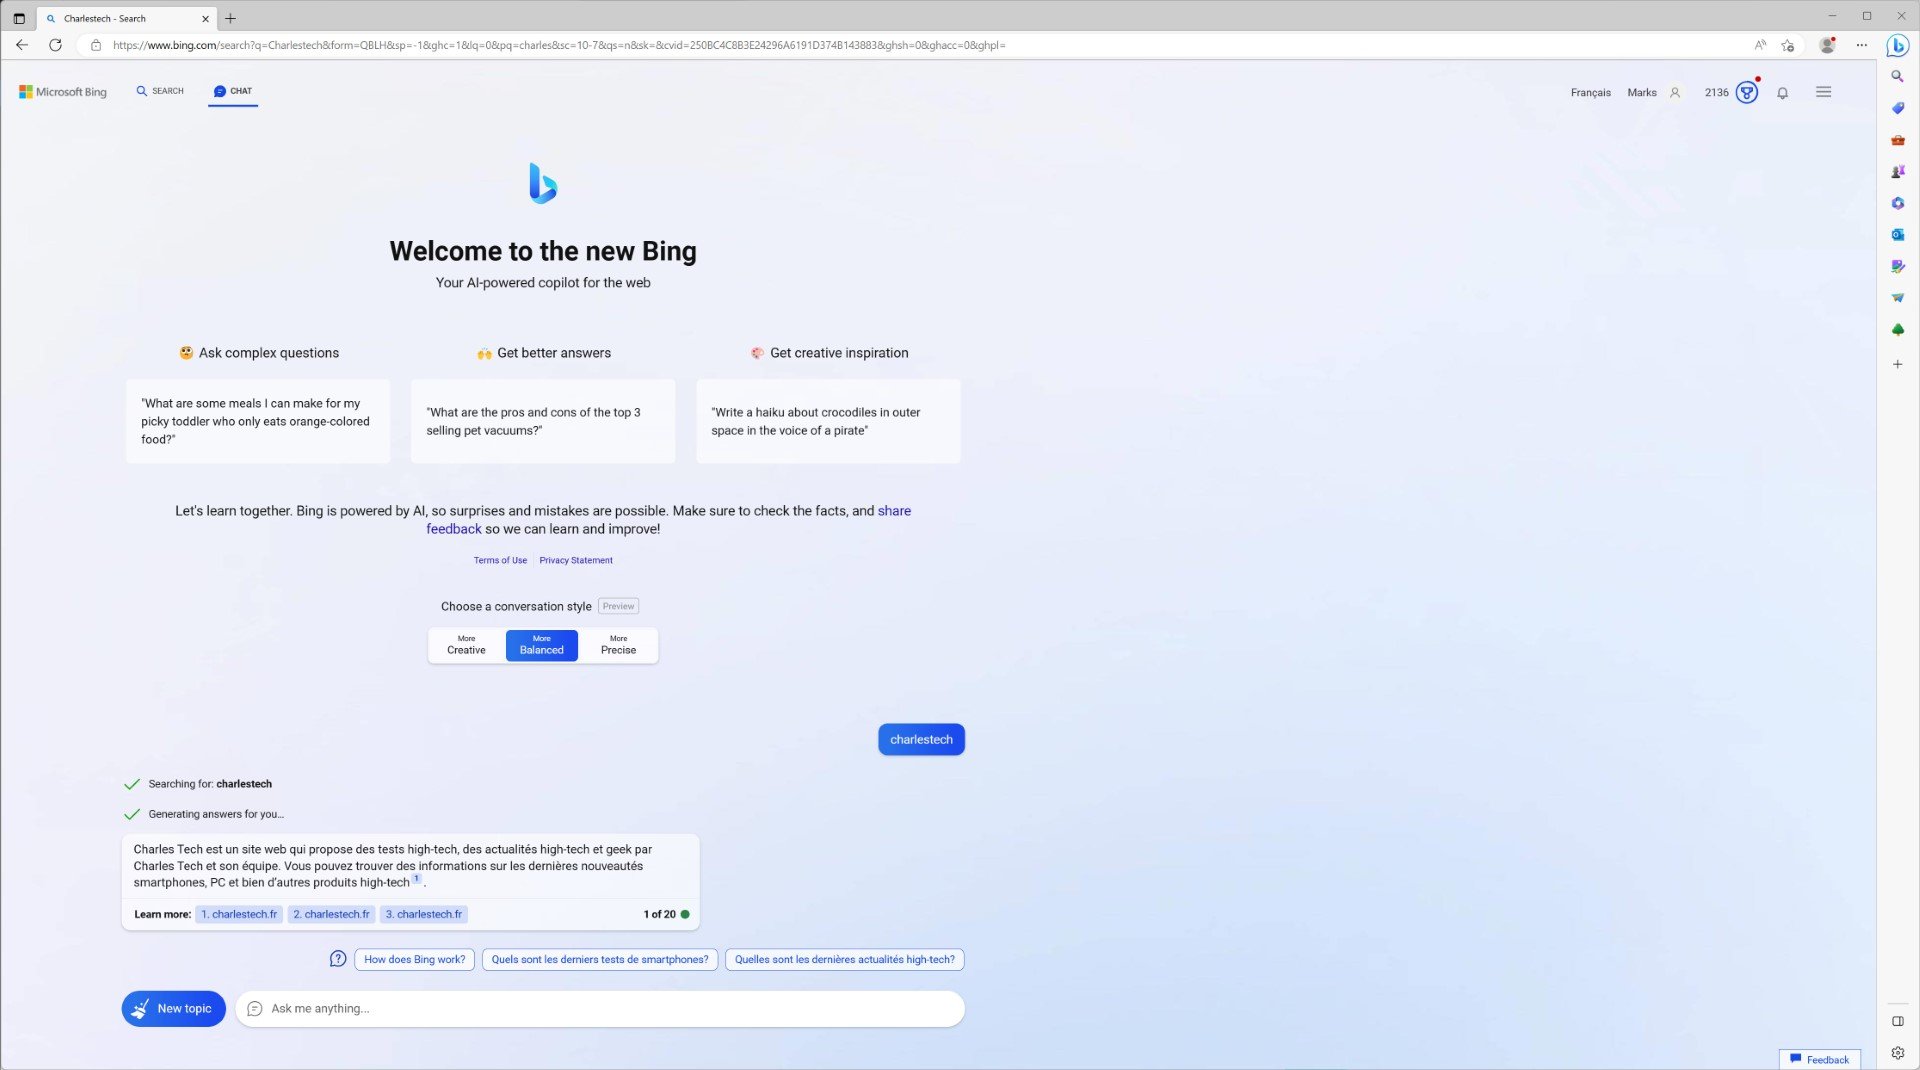1920x1070 pixels.
Task: Focus the Ask me anything input
Action: 600,1009
